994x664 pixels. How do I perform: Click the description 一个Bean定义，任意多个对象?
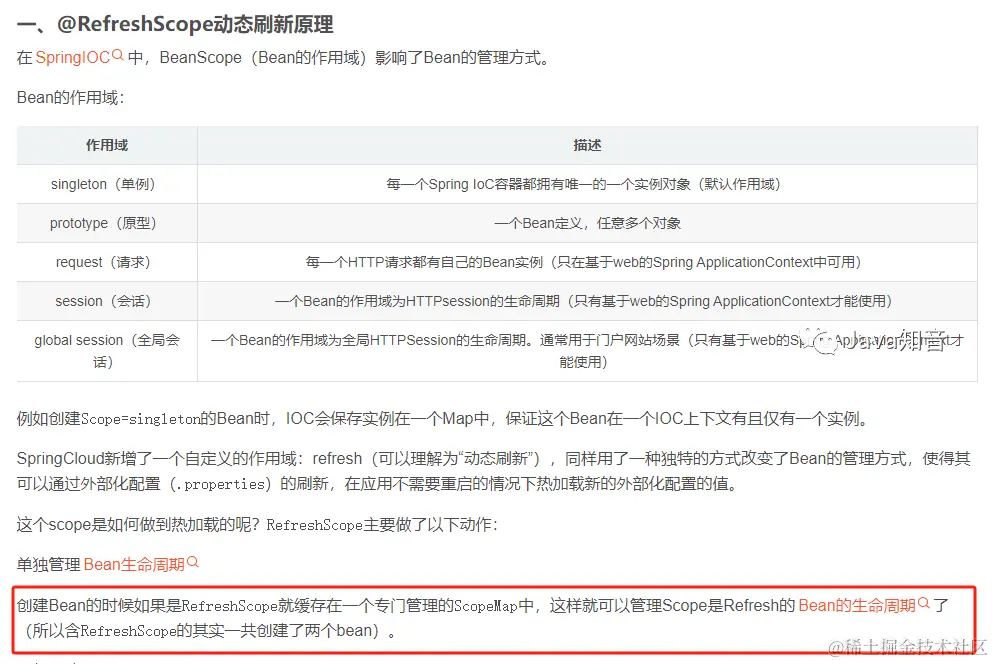pos(587,223)
